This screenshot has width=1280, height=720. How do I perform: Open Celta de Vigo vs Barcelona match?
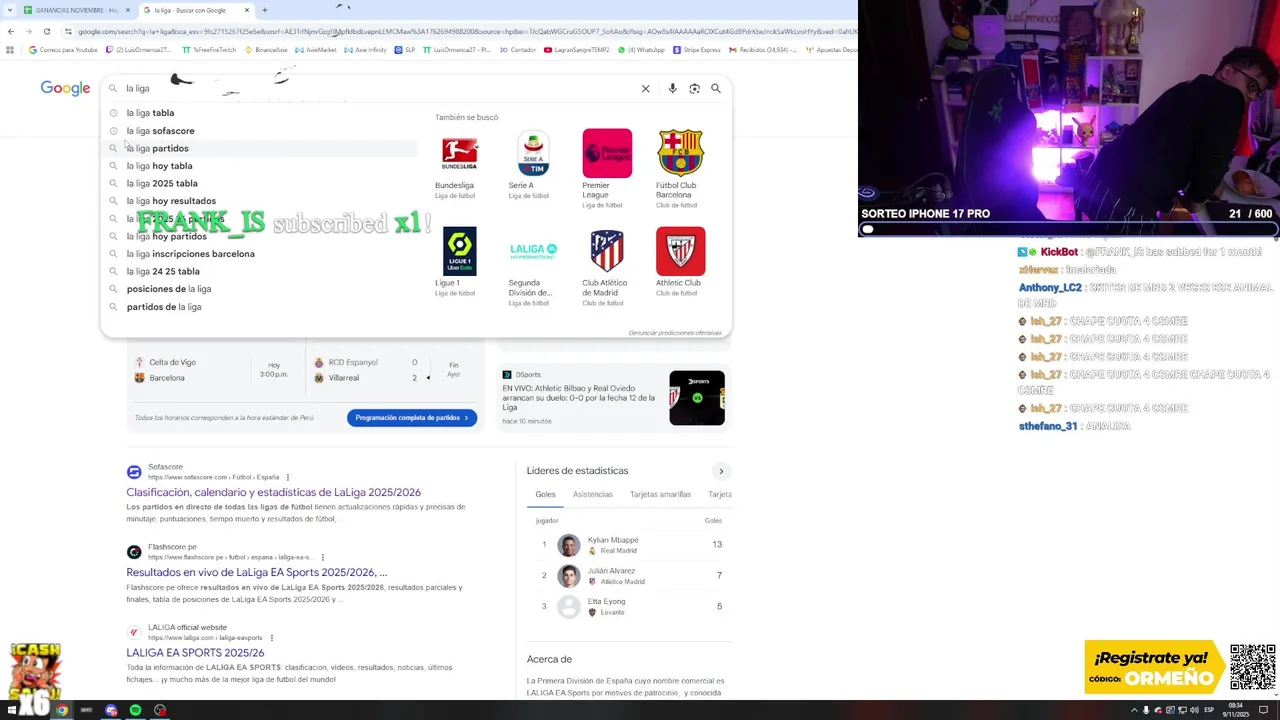tap(210, 370)
